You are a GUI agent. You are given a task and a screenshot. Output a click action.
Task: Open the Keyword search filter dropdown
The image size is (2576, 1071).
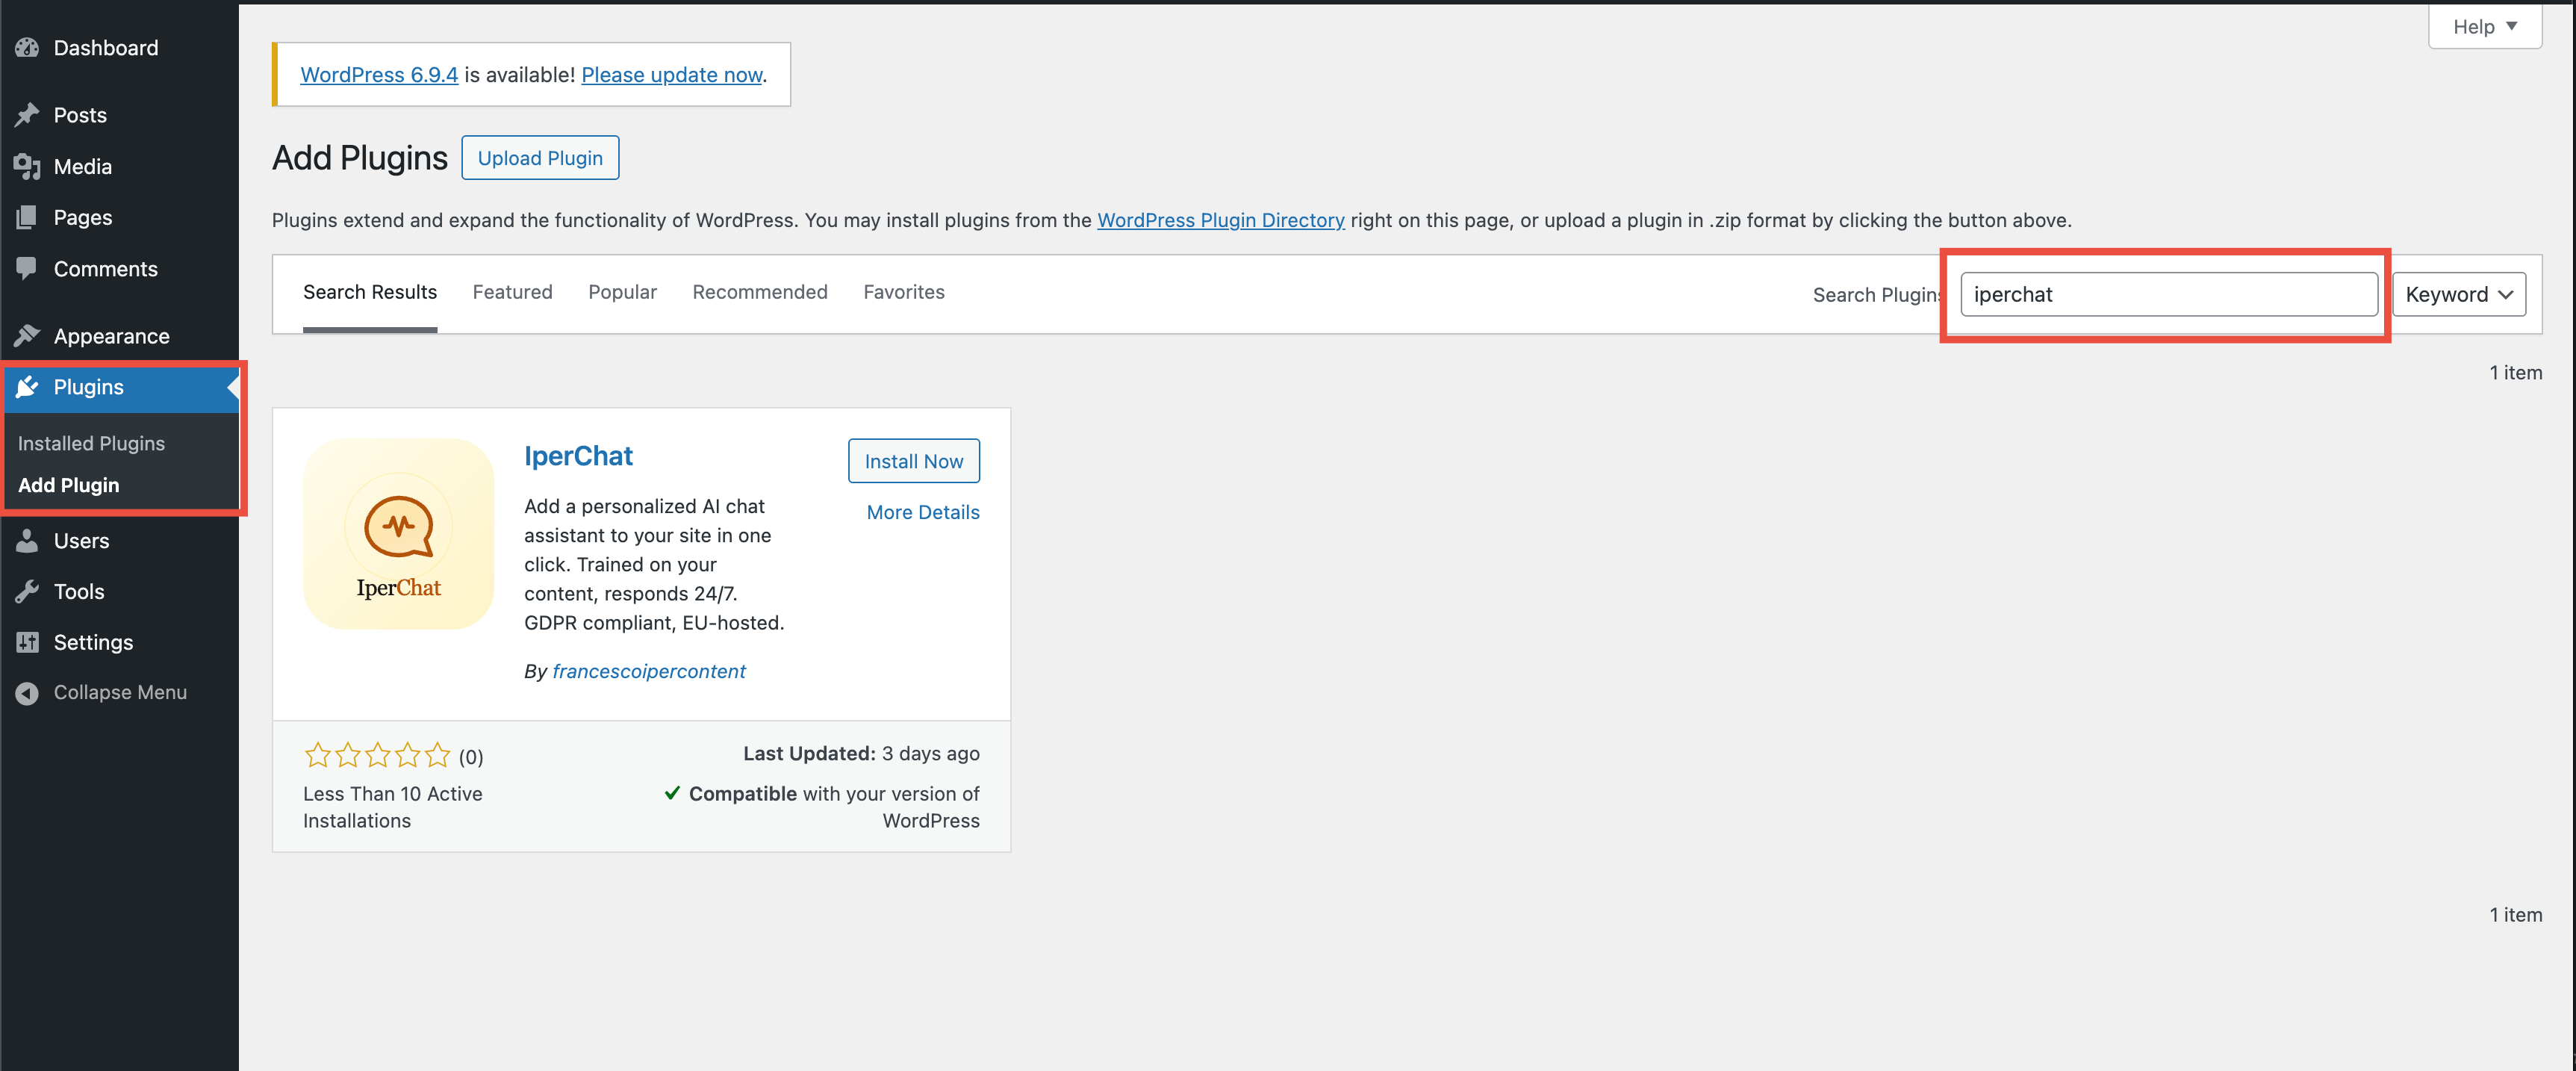[2459, 293]
